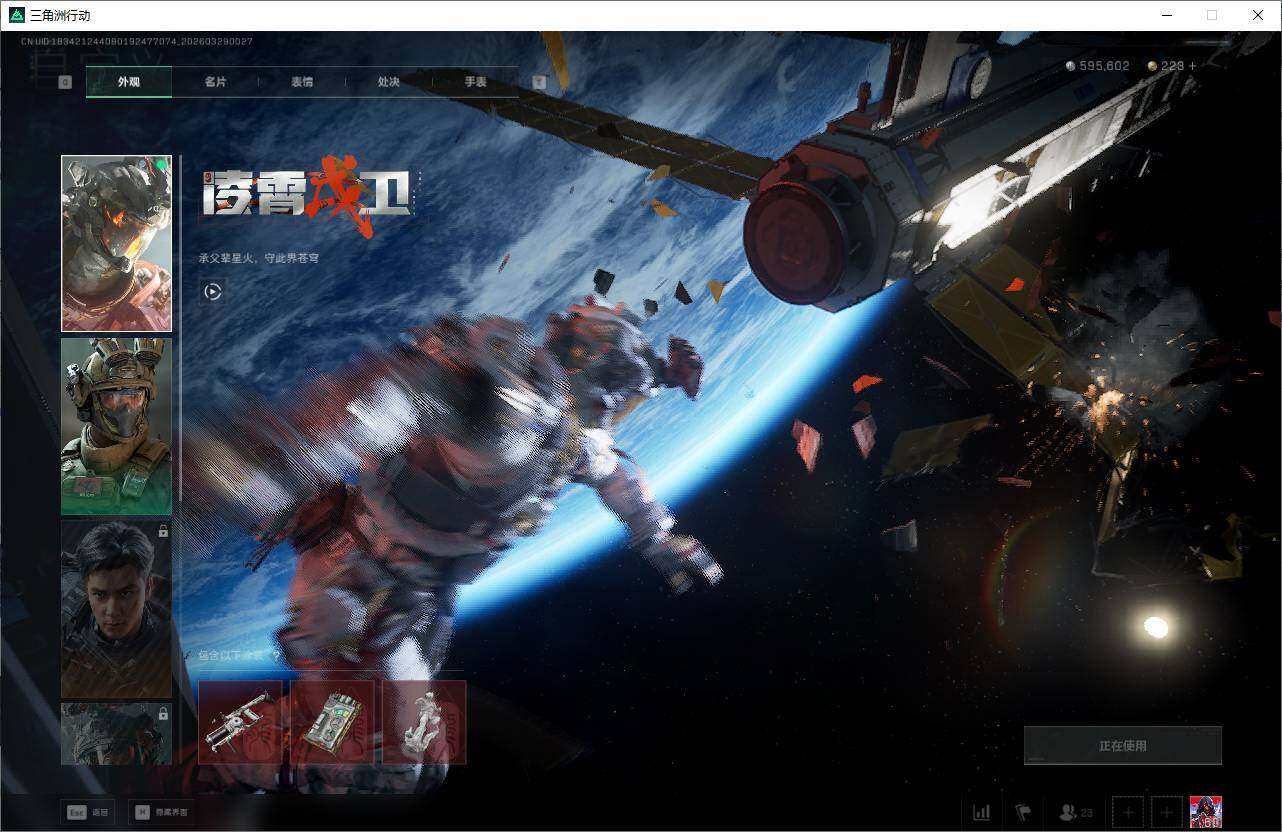Minimize the 三角洲行动 window
1282x832 pixels.
coord(1166,15)
